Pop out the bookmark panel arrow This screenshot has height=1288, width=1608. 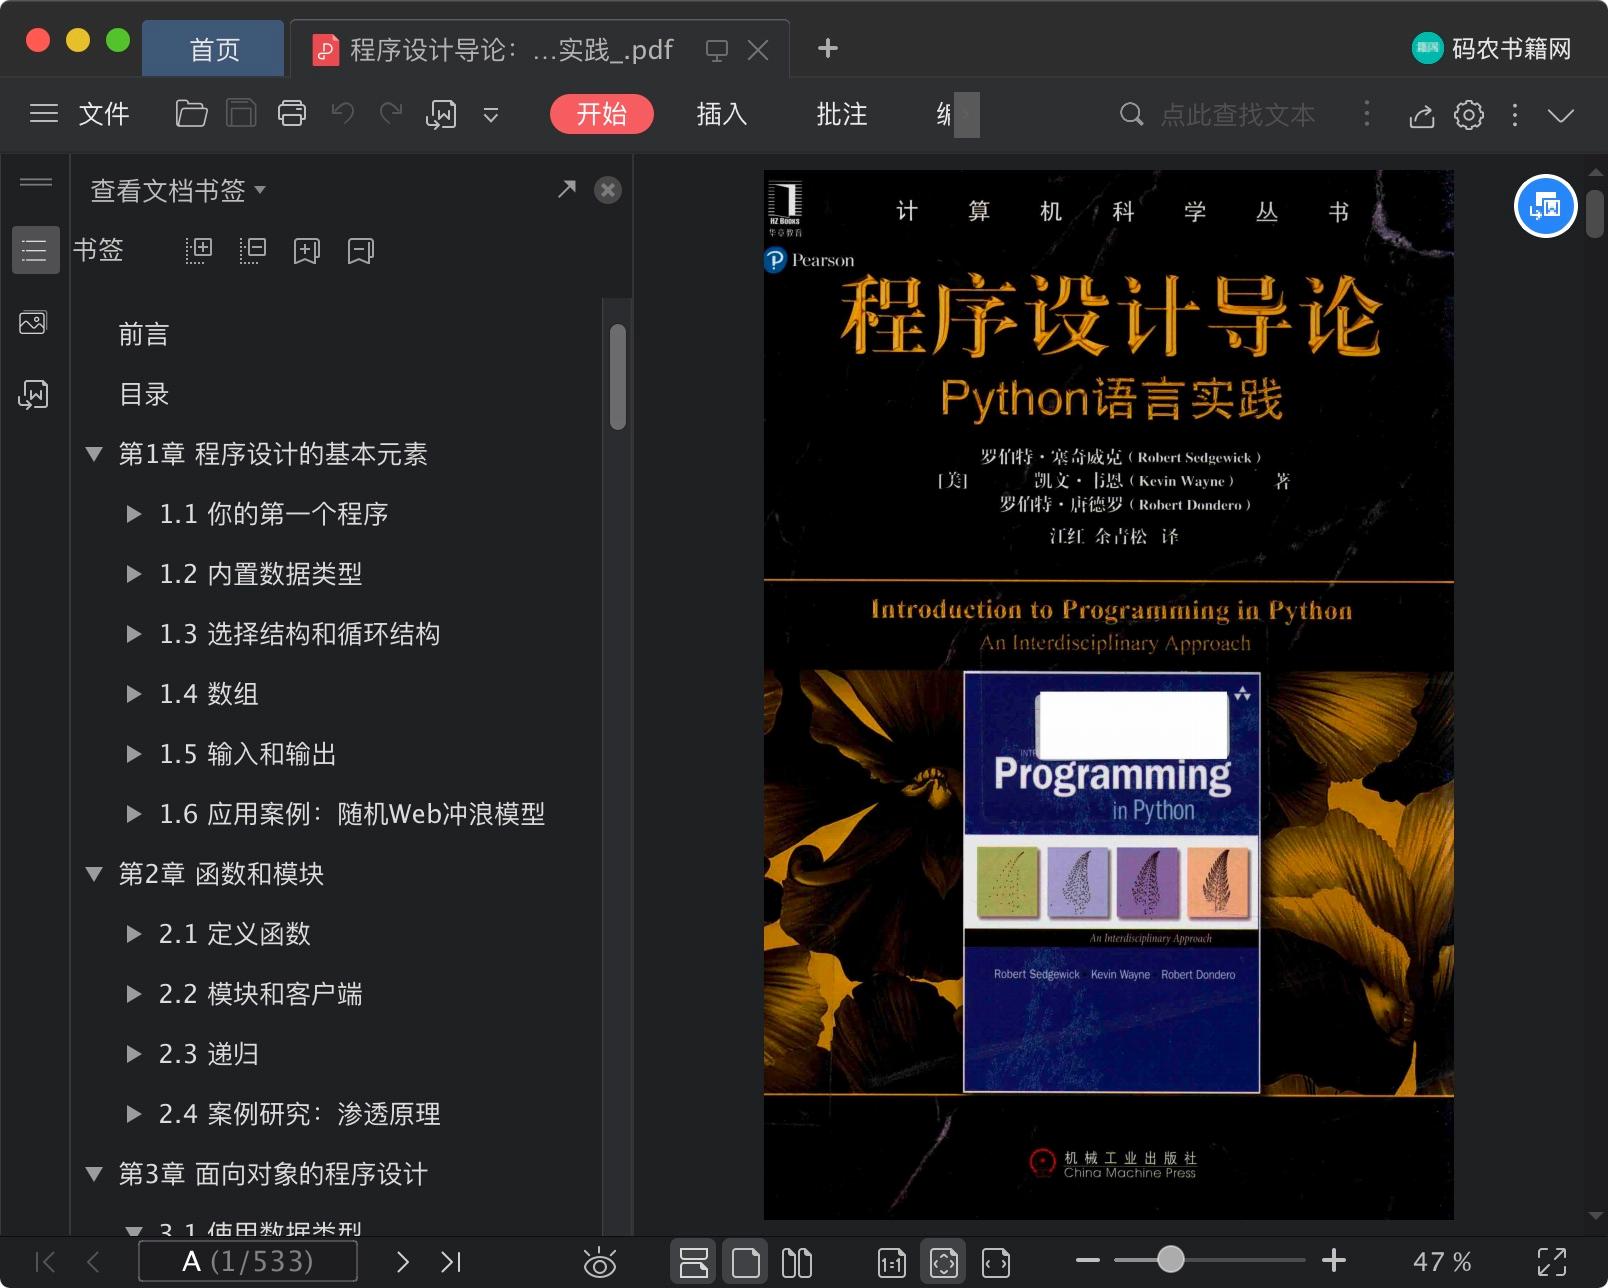coord(567,189)
